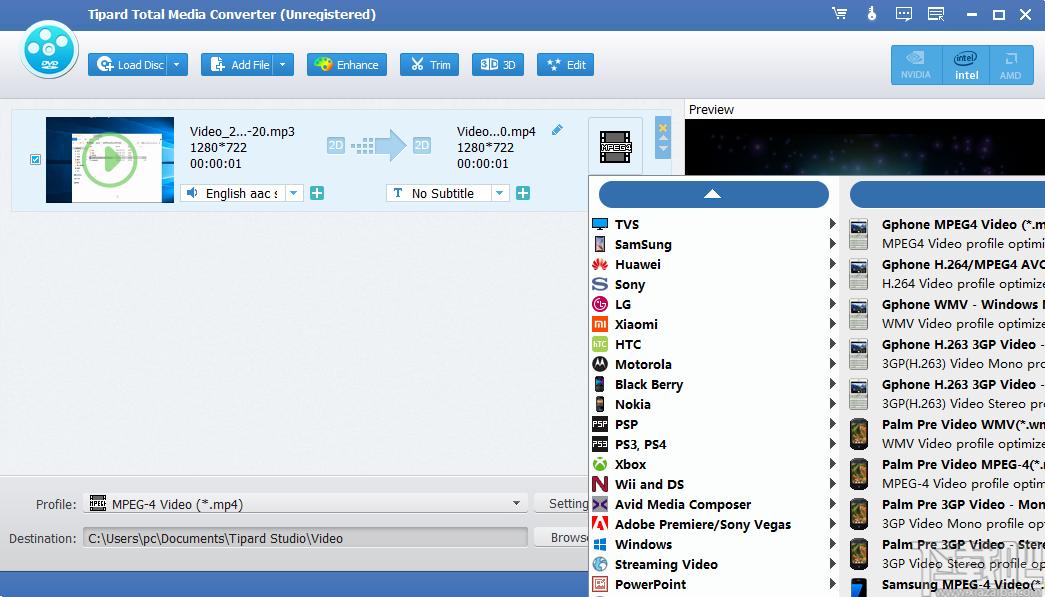This screenshot has height=597, width=1045.
Task: Click the PowerPoint category icon
Action: pos(600,584)
